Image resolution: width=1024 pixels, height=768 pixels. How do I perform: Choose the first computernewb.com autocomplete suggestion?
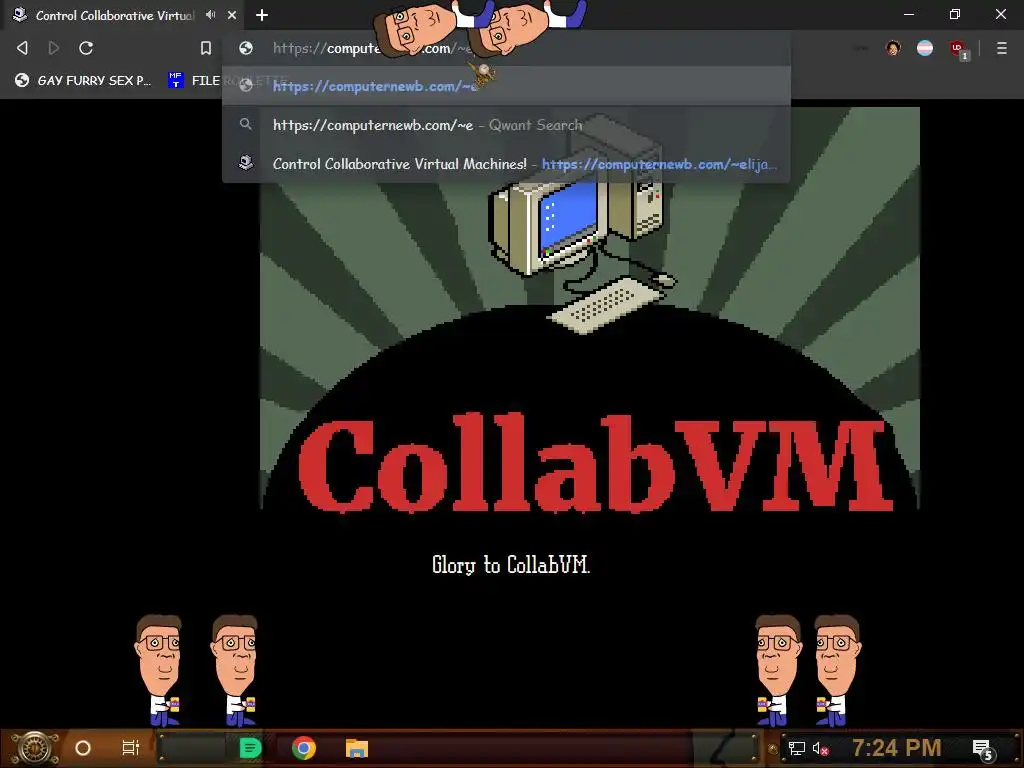[x=506, y=86]
